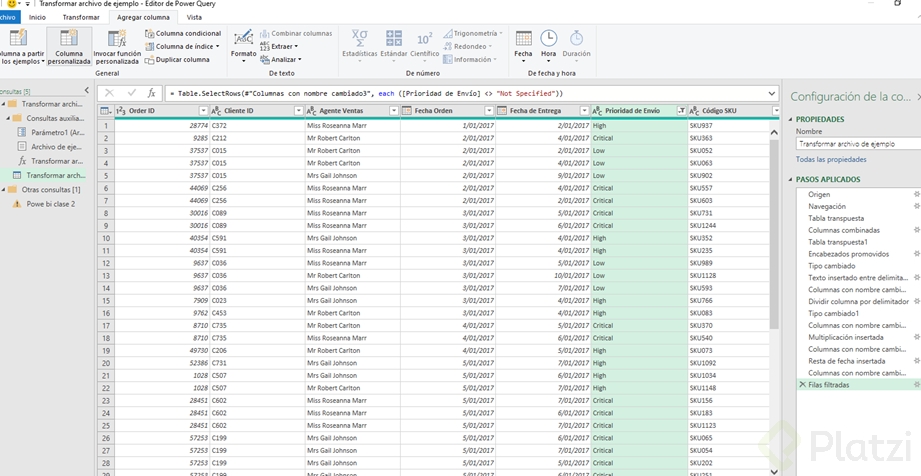Click the Hora clock icon
Viewport: 921px width, 476px height.
tap(549, 40)
